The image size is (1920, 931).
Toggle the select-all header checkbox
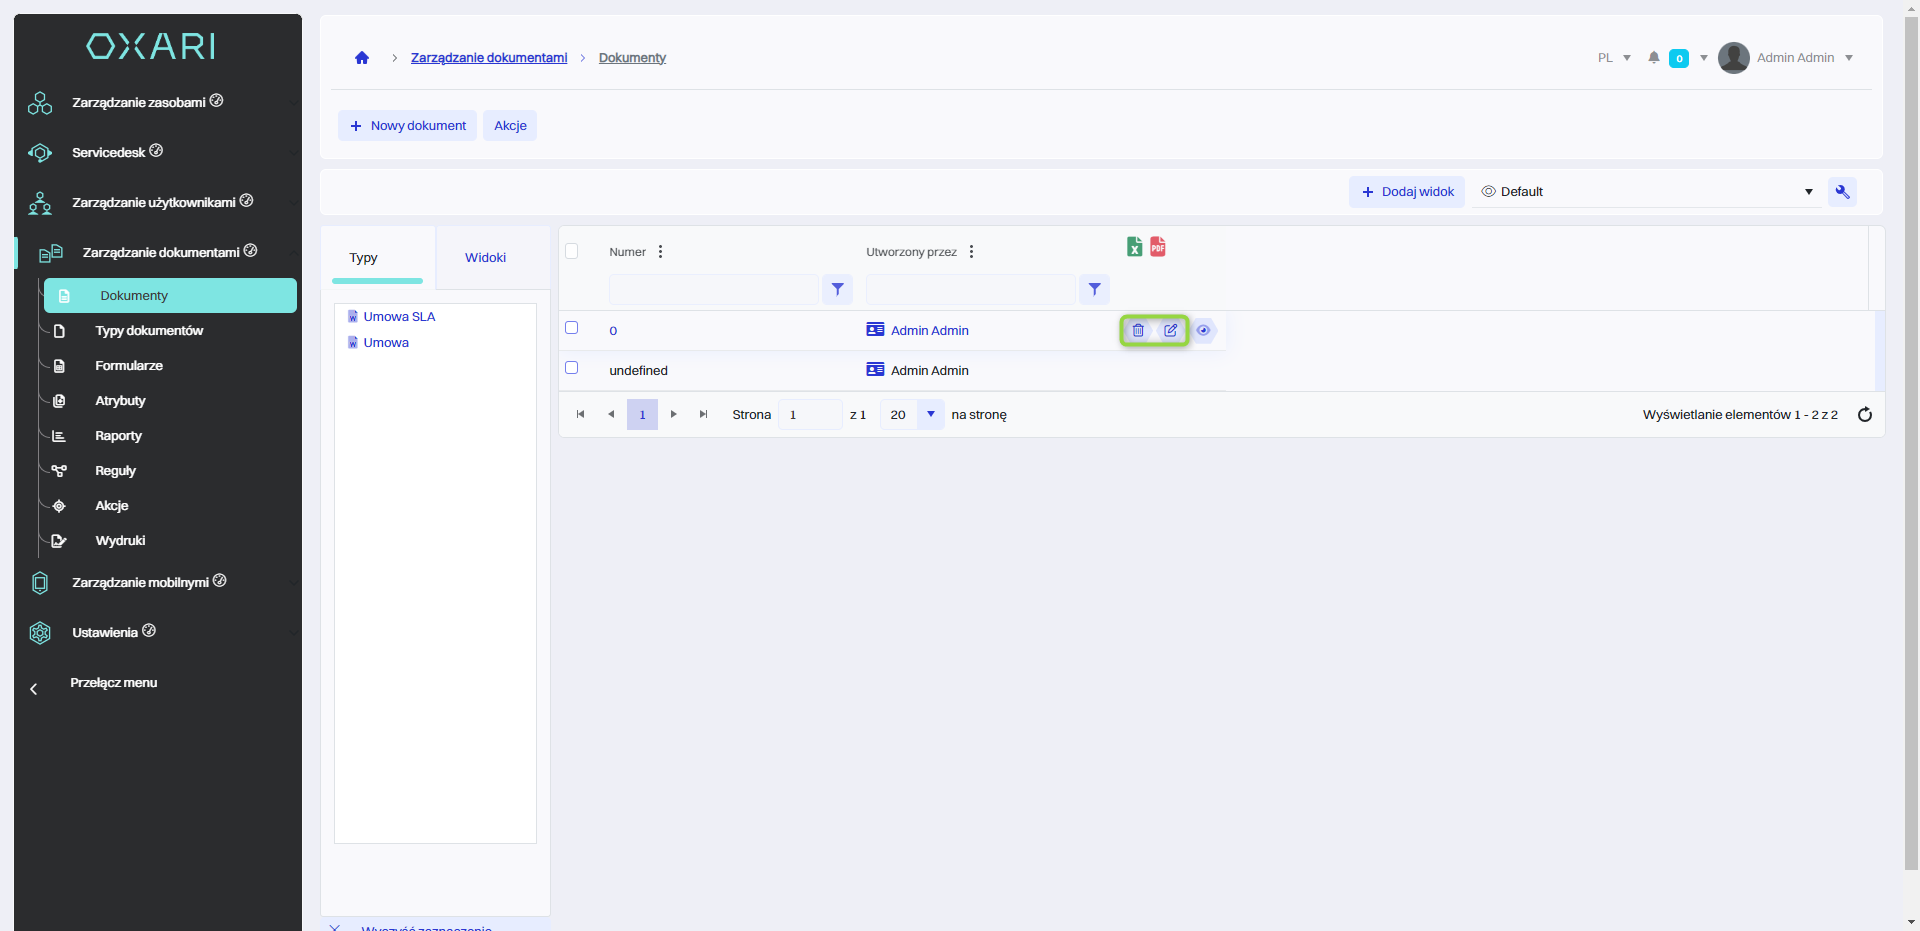pos(572,251)
